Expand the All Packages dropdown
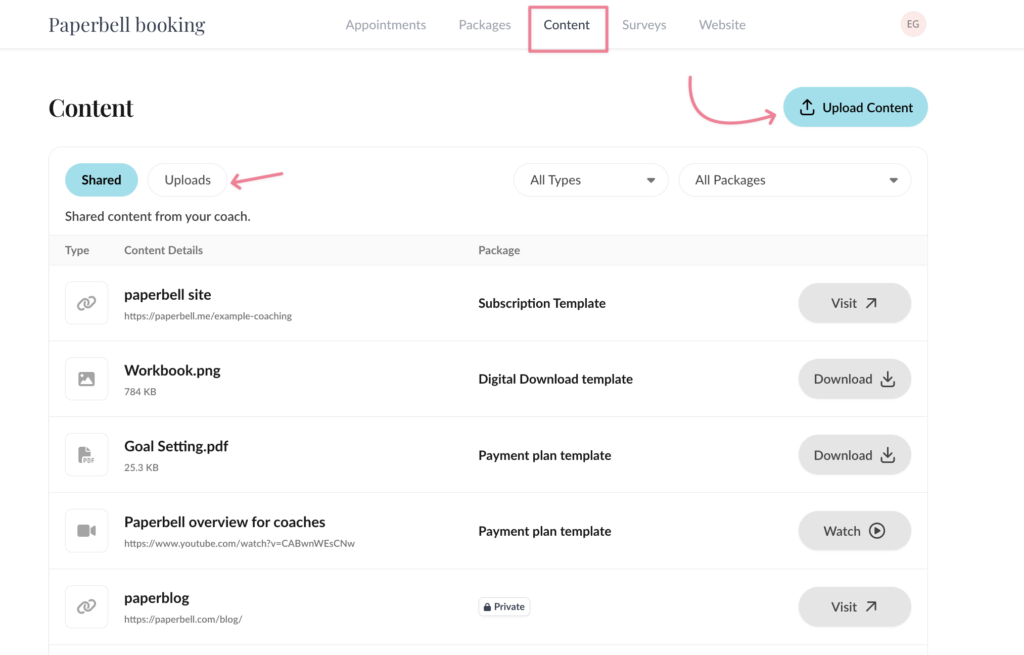The image size is (1024, 655). pos(794,180)
